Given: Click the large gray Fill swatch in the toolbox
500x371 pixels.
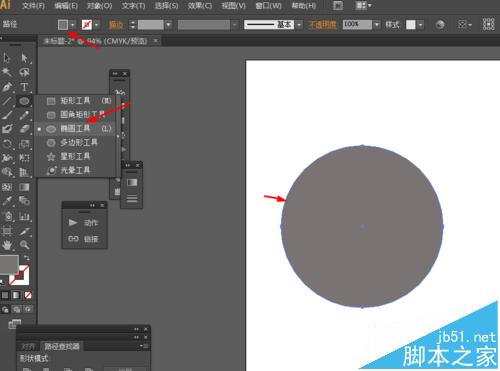Looking at the screenshot, I should tap(9, 265).
